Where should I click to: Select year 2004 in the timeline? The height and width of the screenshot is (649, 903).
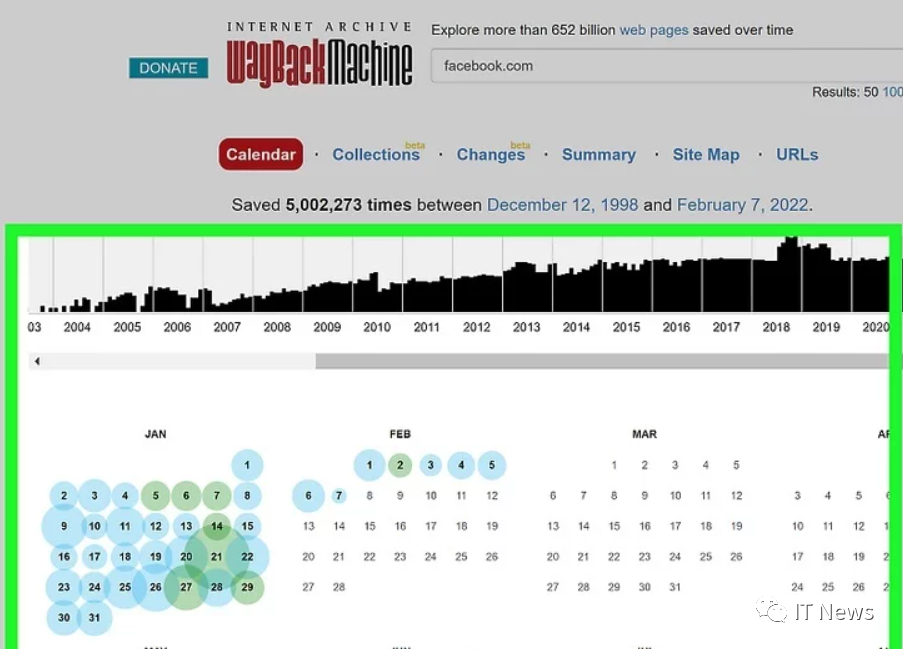77,327
